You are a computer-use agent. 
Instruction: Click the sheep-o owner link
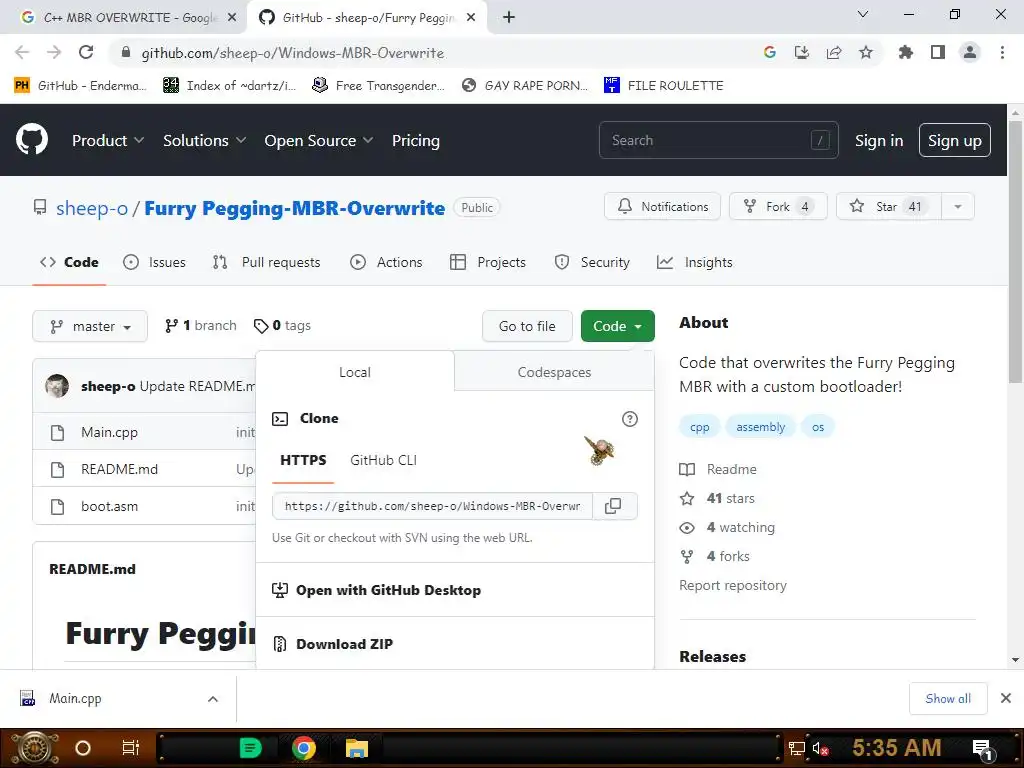pyautogui.click(x=92, y=208)
